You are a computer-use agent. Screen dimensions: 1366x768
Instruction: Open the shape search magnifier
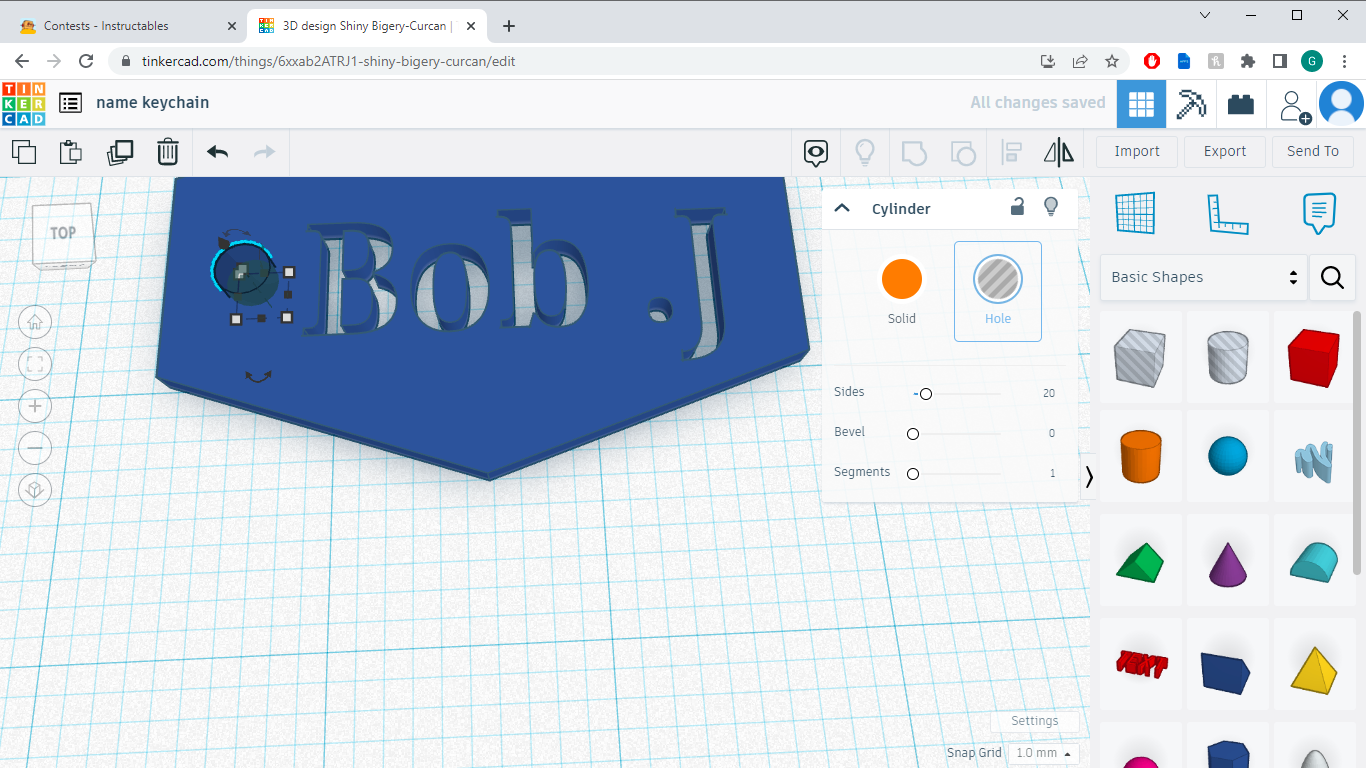[x=1332, y=277]
